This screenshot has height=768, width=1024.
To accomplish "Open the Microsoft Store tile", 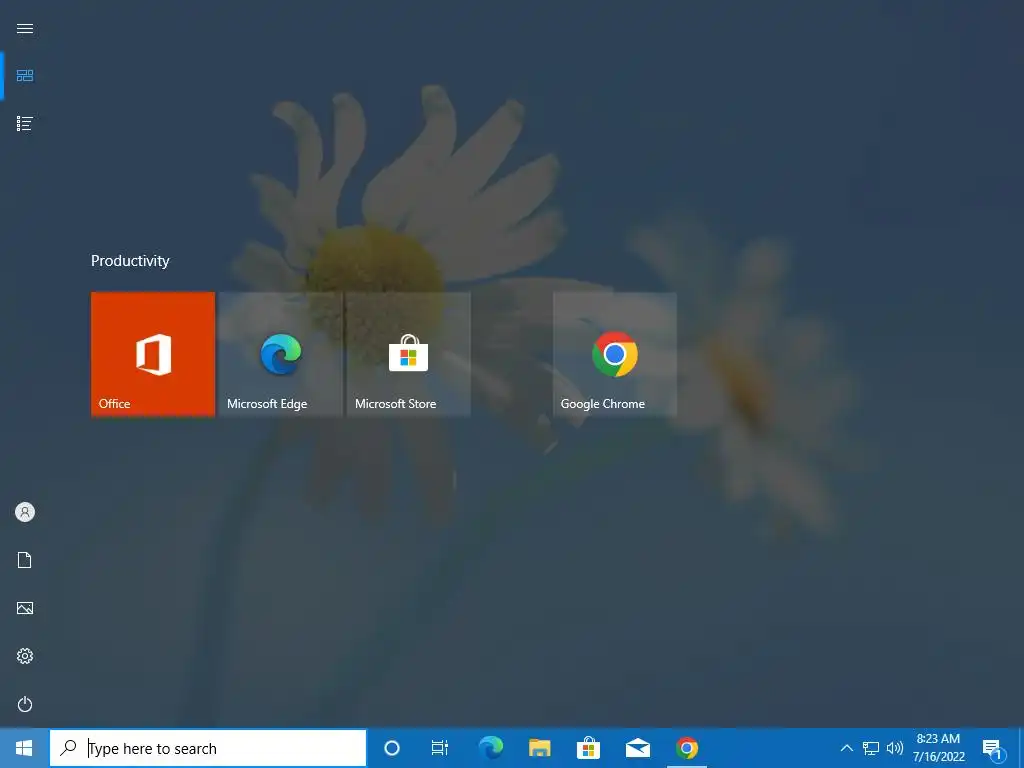I will 409,354.
